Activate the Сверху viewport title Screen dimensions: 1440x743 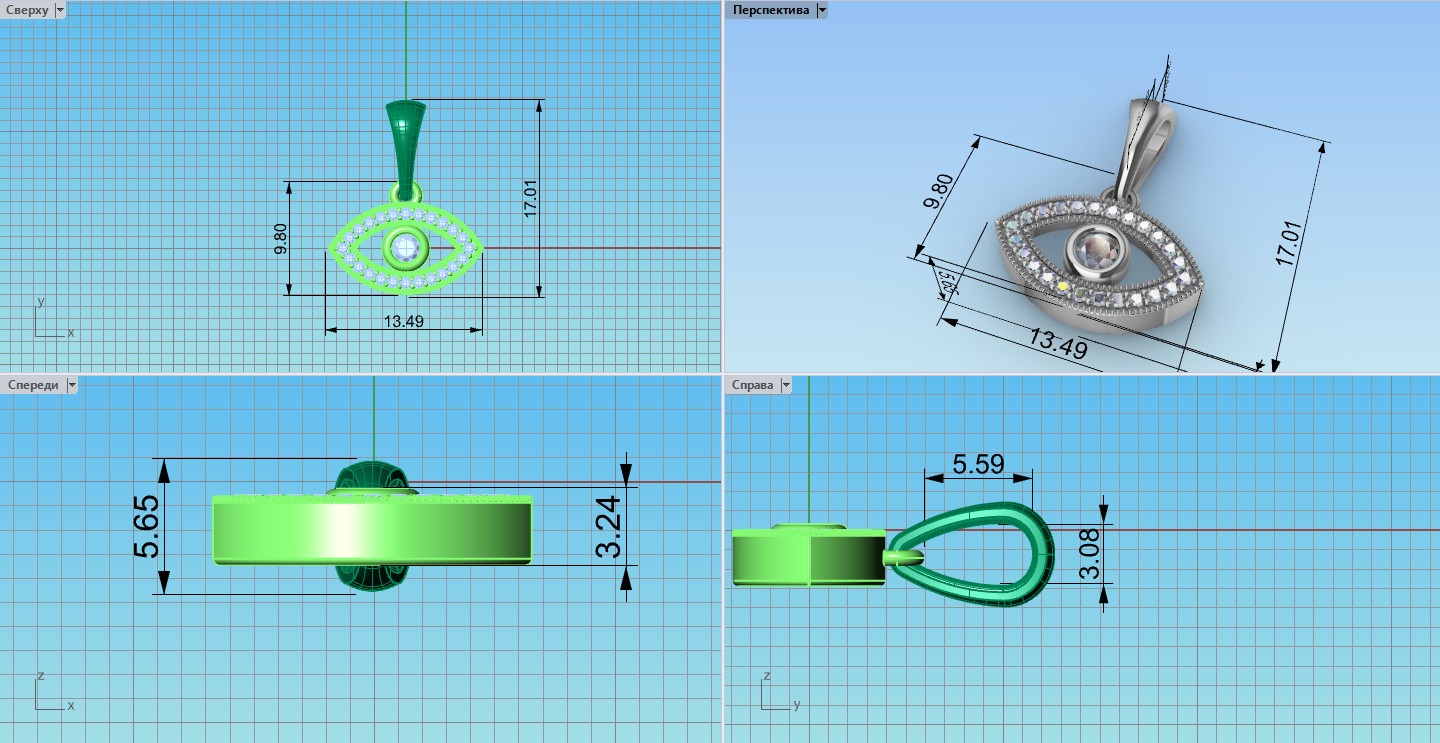point(27,10)
